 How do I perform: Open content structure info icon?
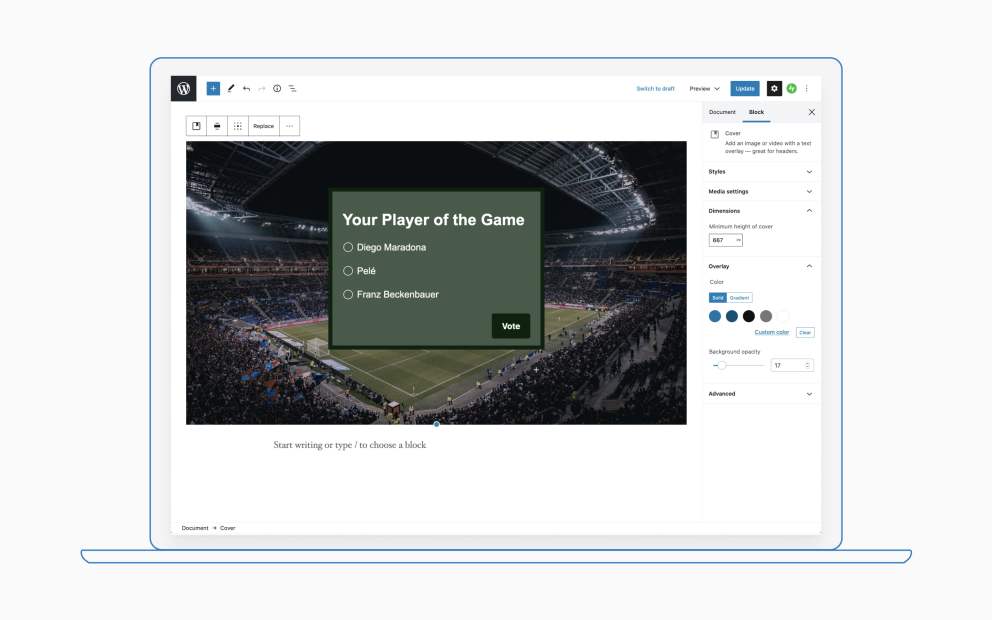click(277, 89)
